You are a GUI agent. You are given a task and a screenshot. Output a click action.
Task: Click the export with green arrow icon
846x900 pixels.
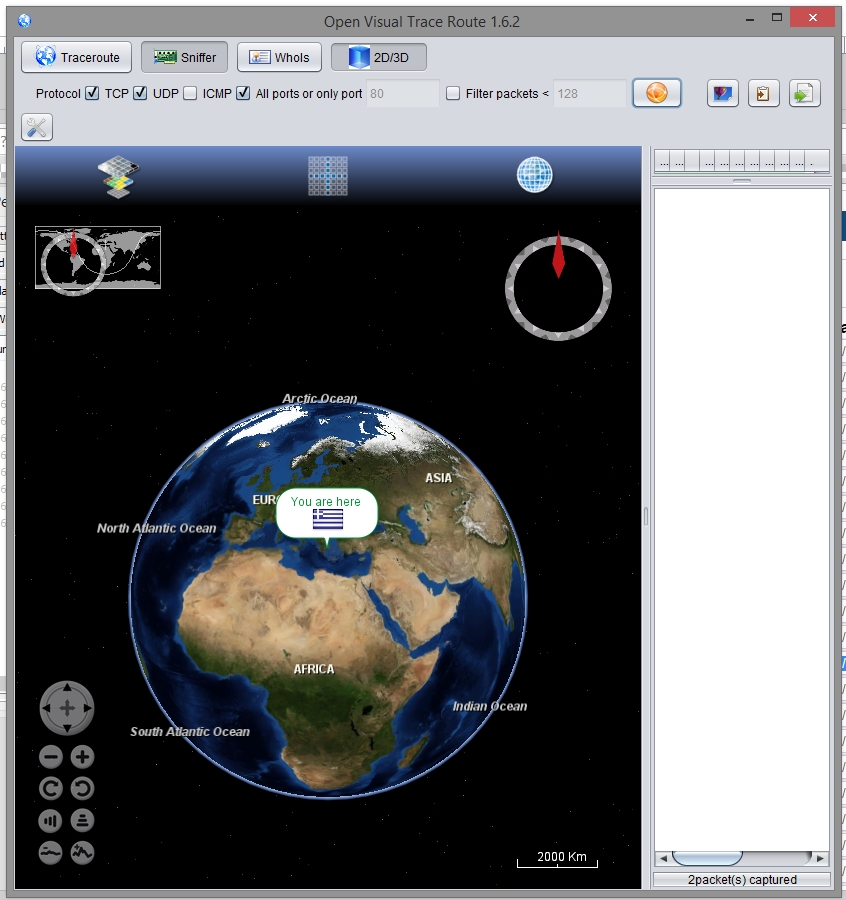(805, 94)
